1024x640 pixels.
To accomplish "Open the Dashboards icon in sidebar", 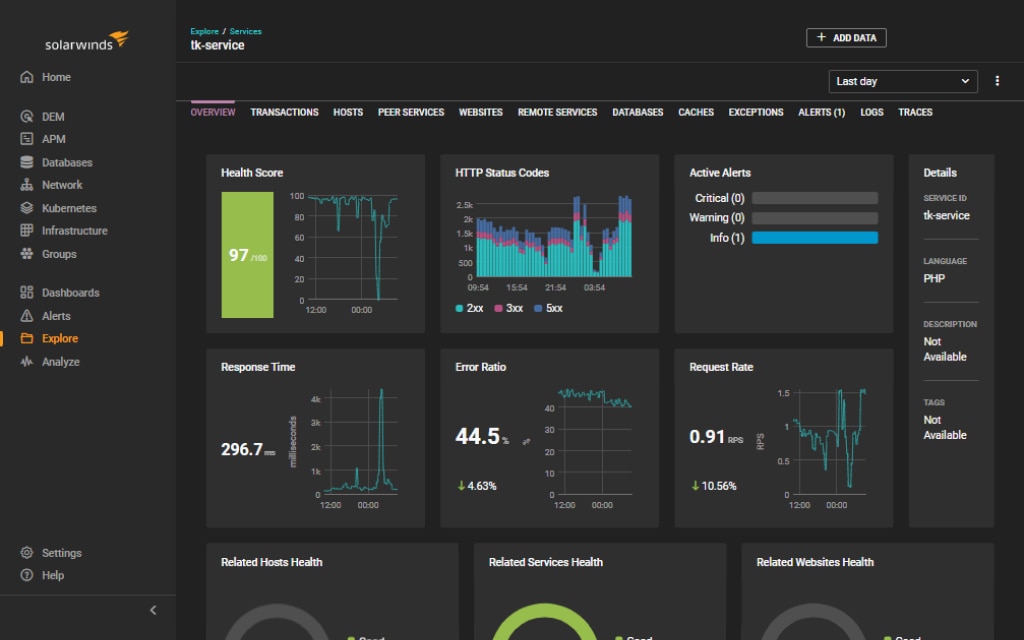I will click(x=27, y=292).
